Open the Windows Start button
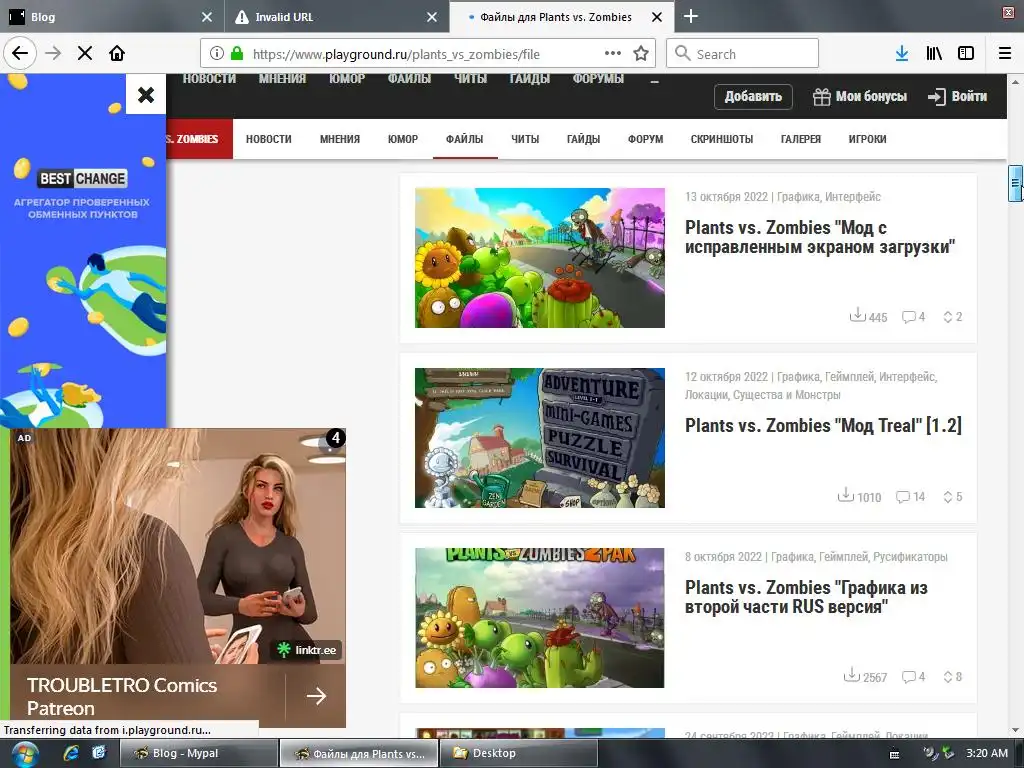This screenshot has height=768, width=1024. [x=25, y=754]
